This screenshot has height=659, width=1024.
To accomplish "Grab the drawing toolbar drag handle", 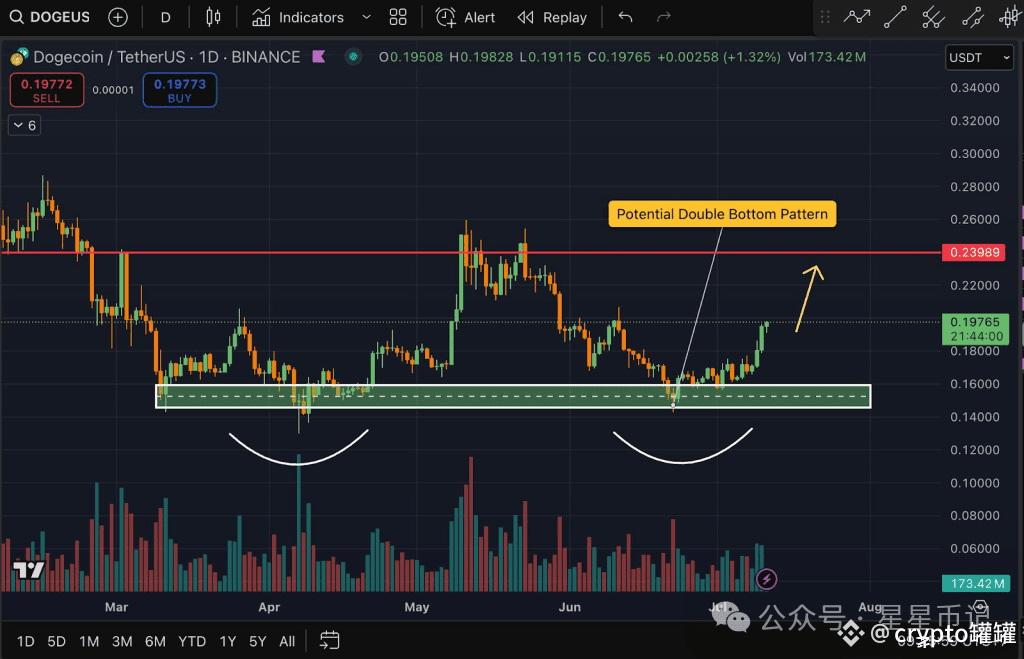I will click(x=825, y=17).
